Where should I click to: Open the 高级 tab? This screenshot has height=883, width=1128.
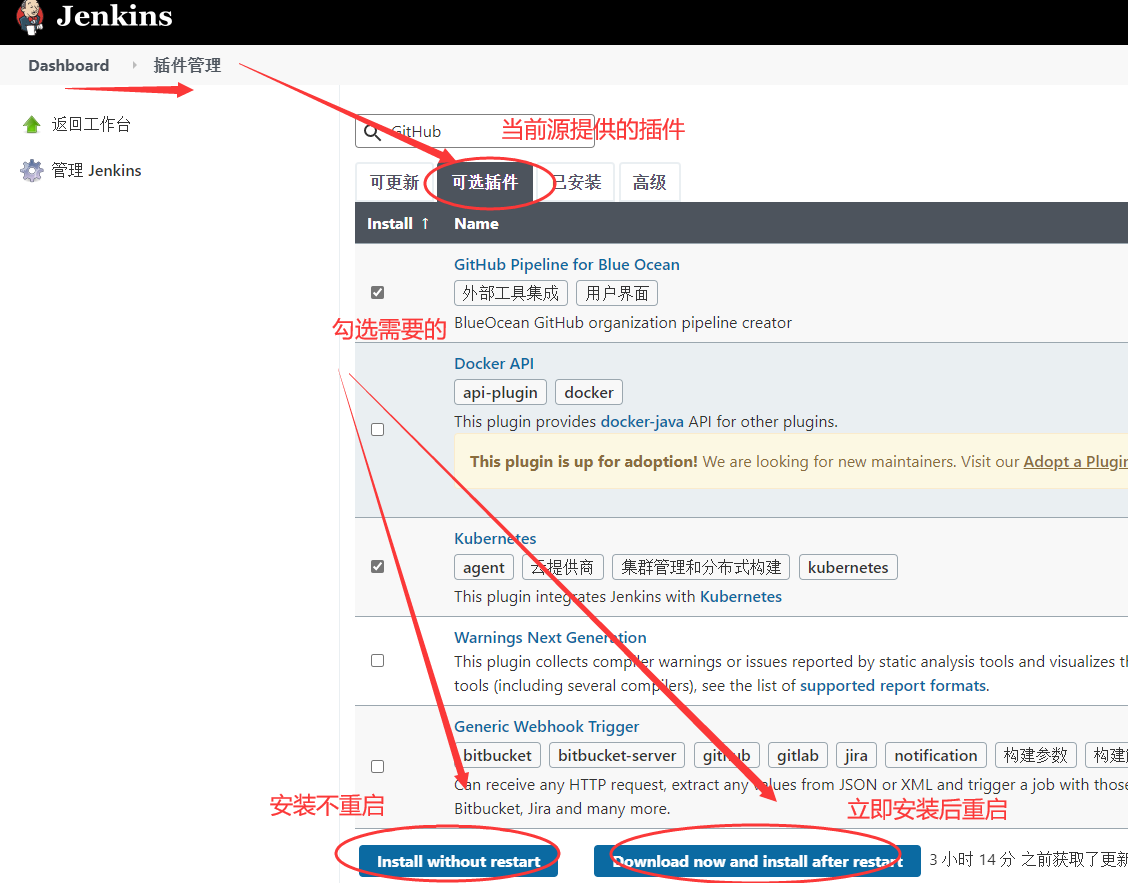(x=650, y=182)
